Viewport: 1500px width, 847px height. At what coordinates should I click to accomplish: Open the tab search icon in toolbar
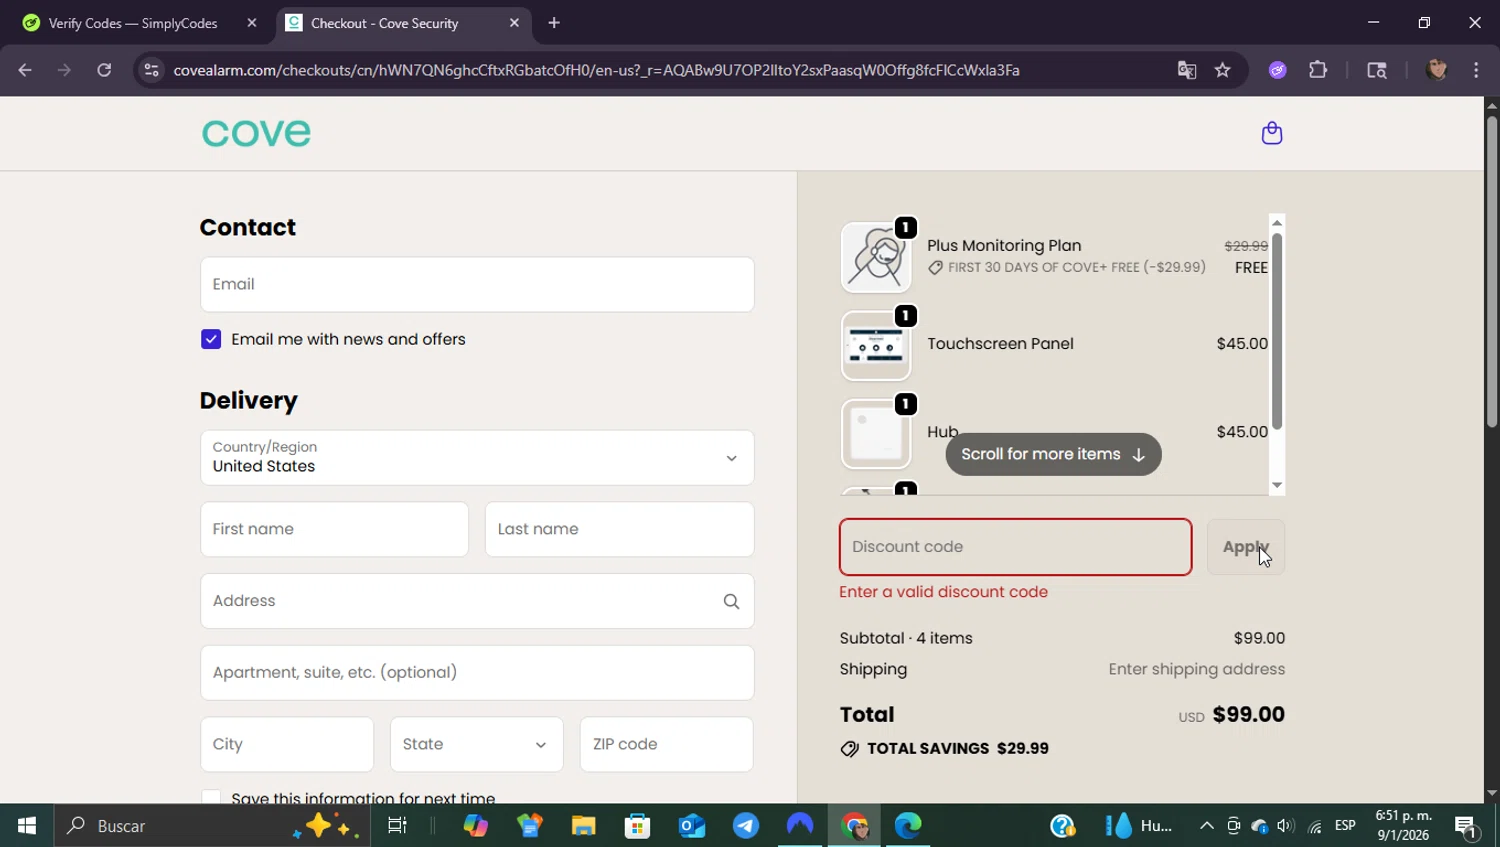1377,70
